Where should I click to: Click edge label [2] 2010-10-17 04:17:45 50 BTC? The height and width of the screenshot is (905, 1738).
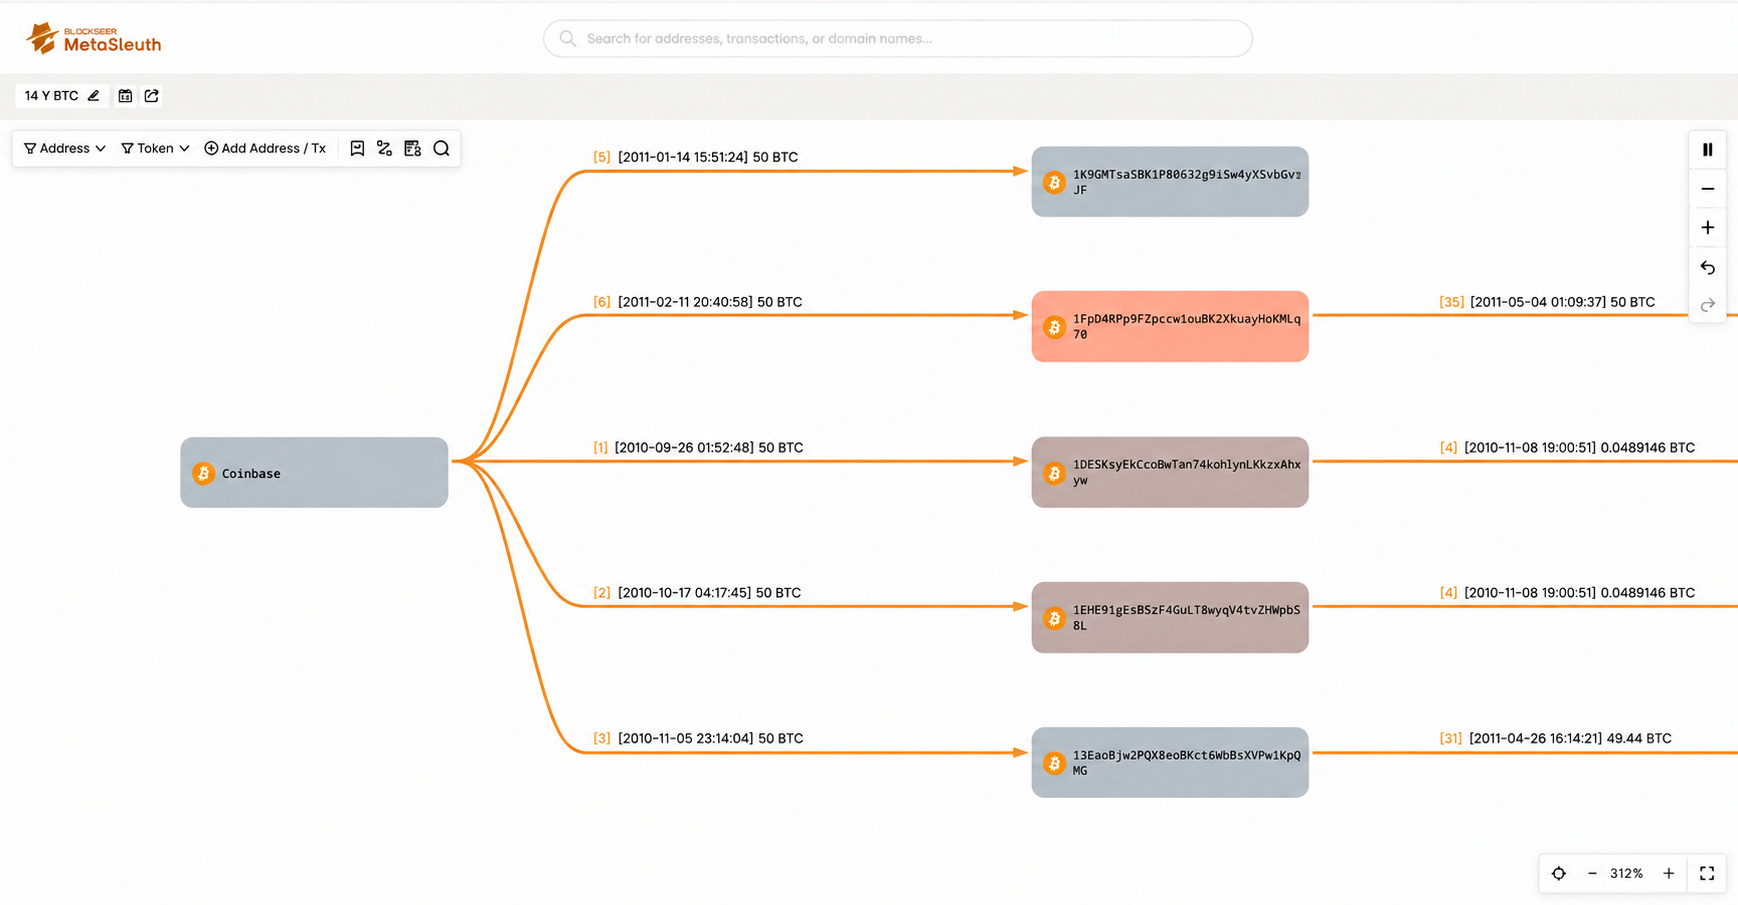(697, 593)
